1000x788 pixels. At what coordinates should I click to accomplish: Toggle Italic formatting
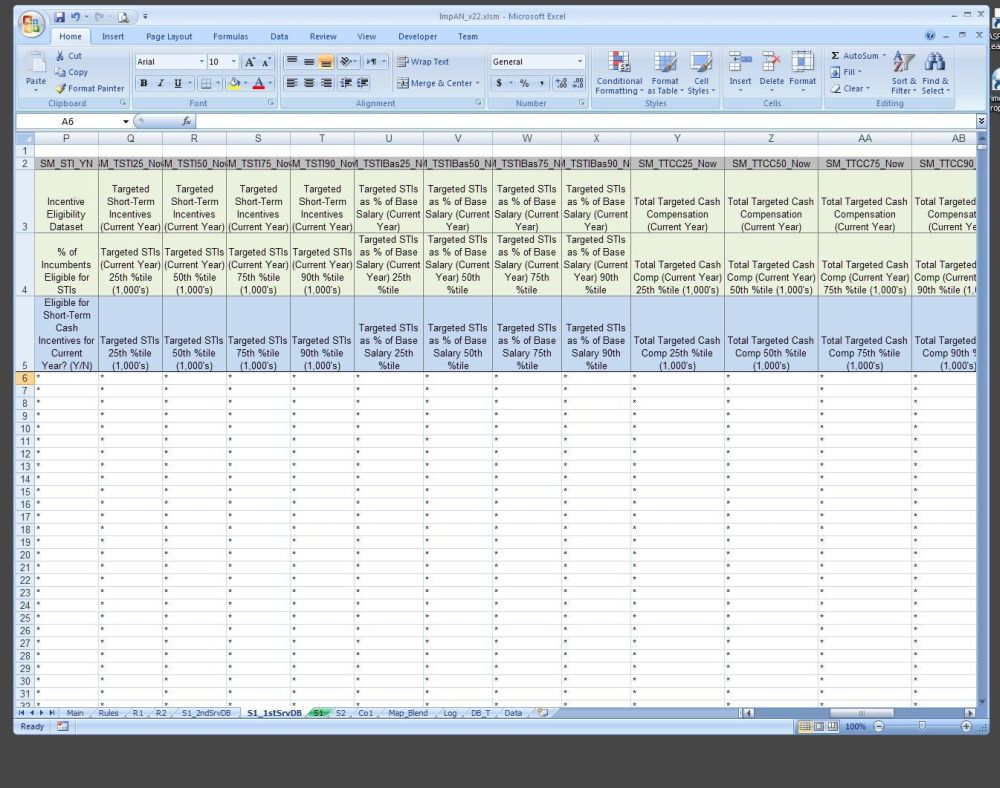click(160, 83)
